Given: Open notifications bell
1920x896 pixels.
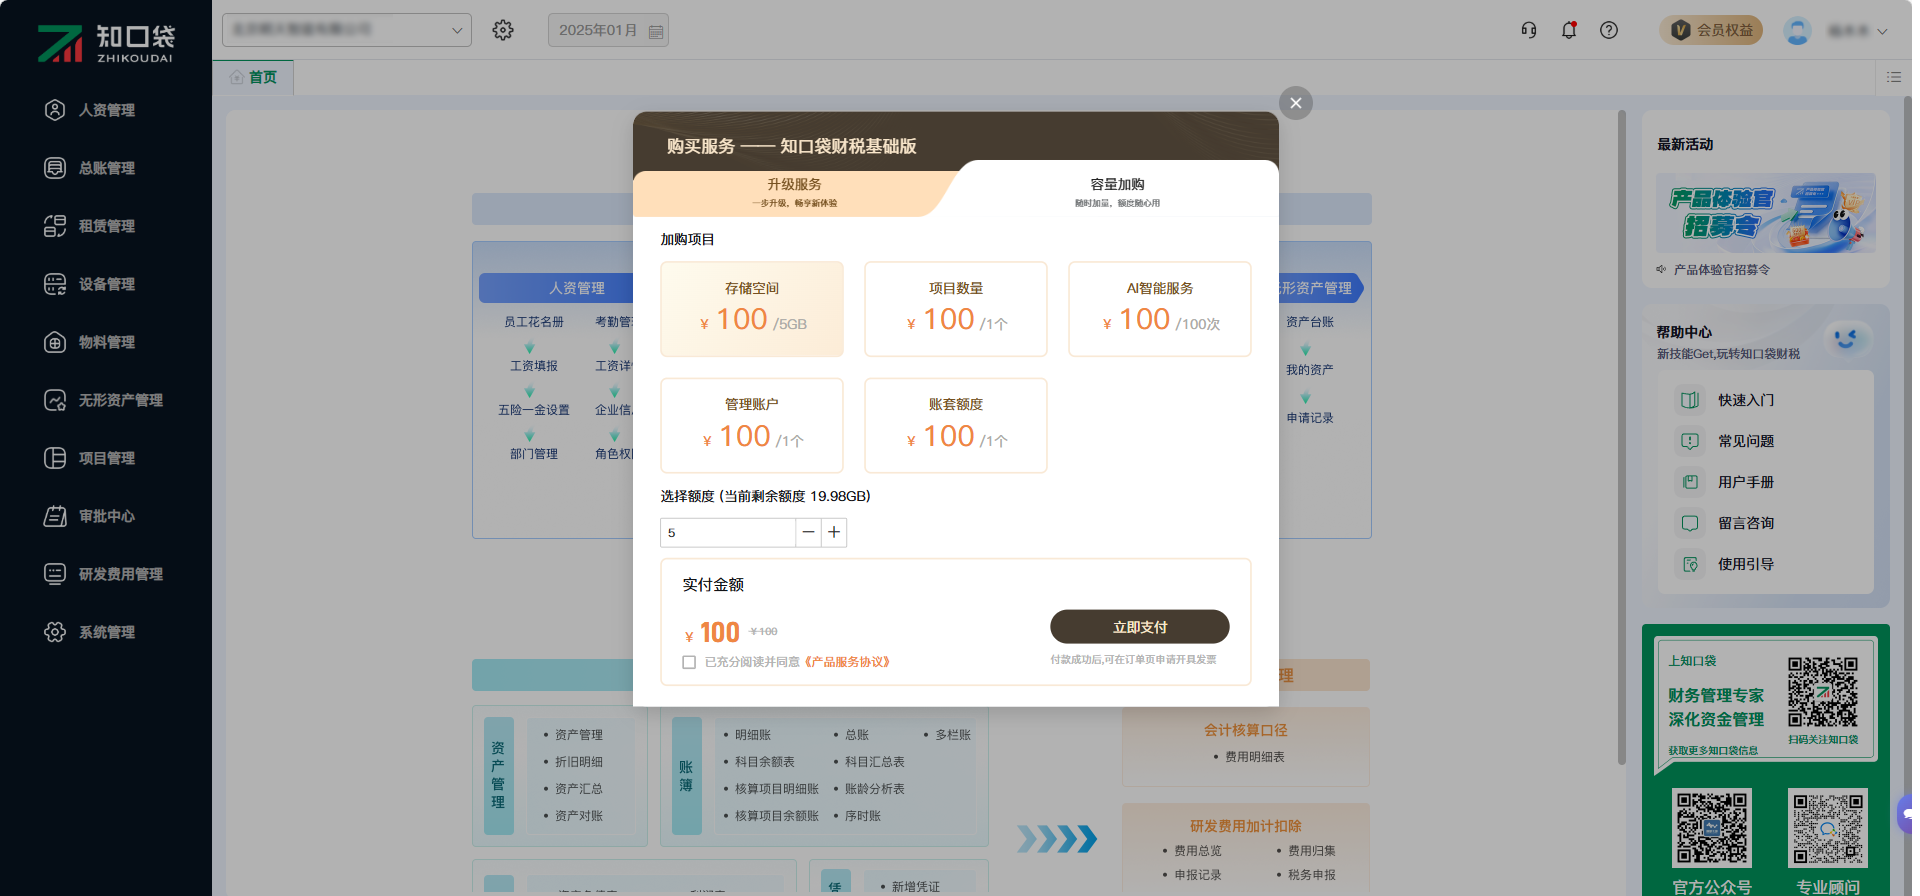Looking at the screenshot, I should (1569, 30).
